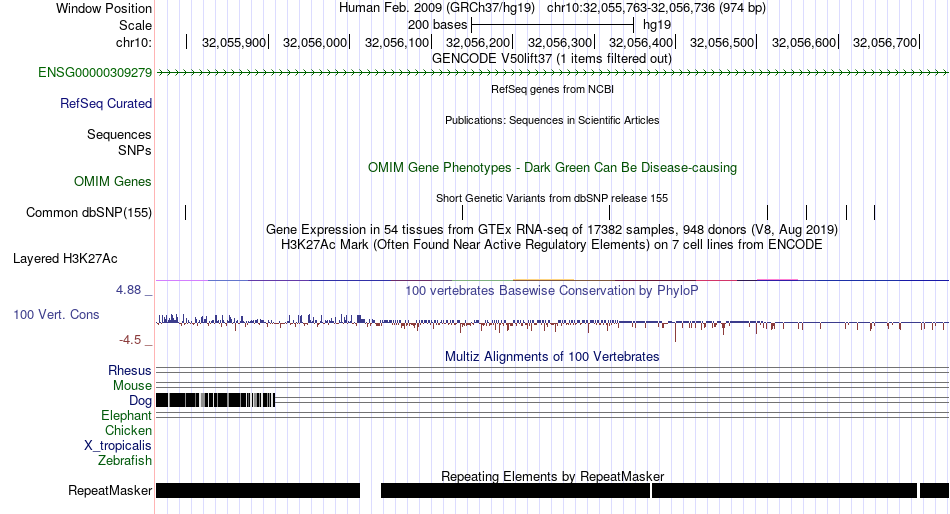Click the H3K27Ac Mark ENCODE track title

(x=552, y=245)
